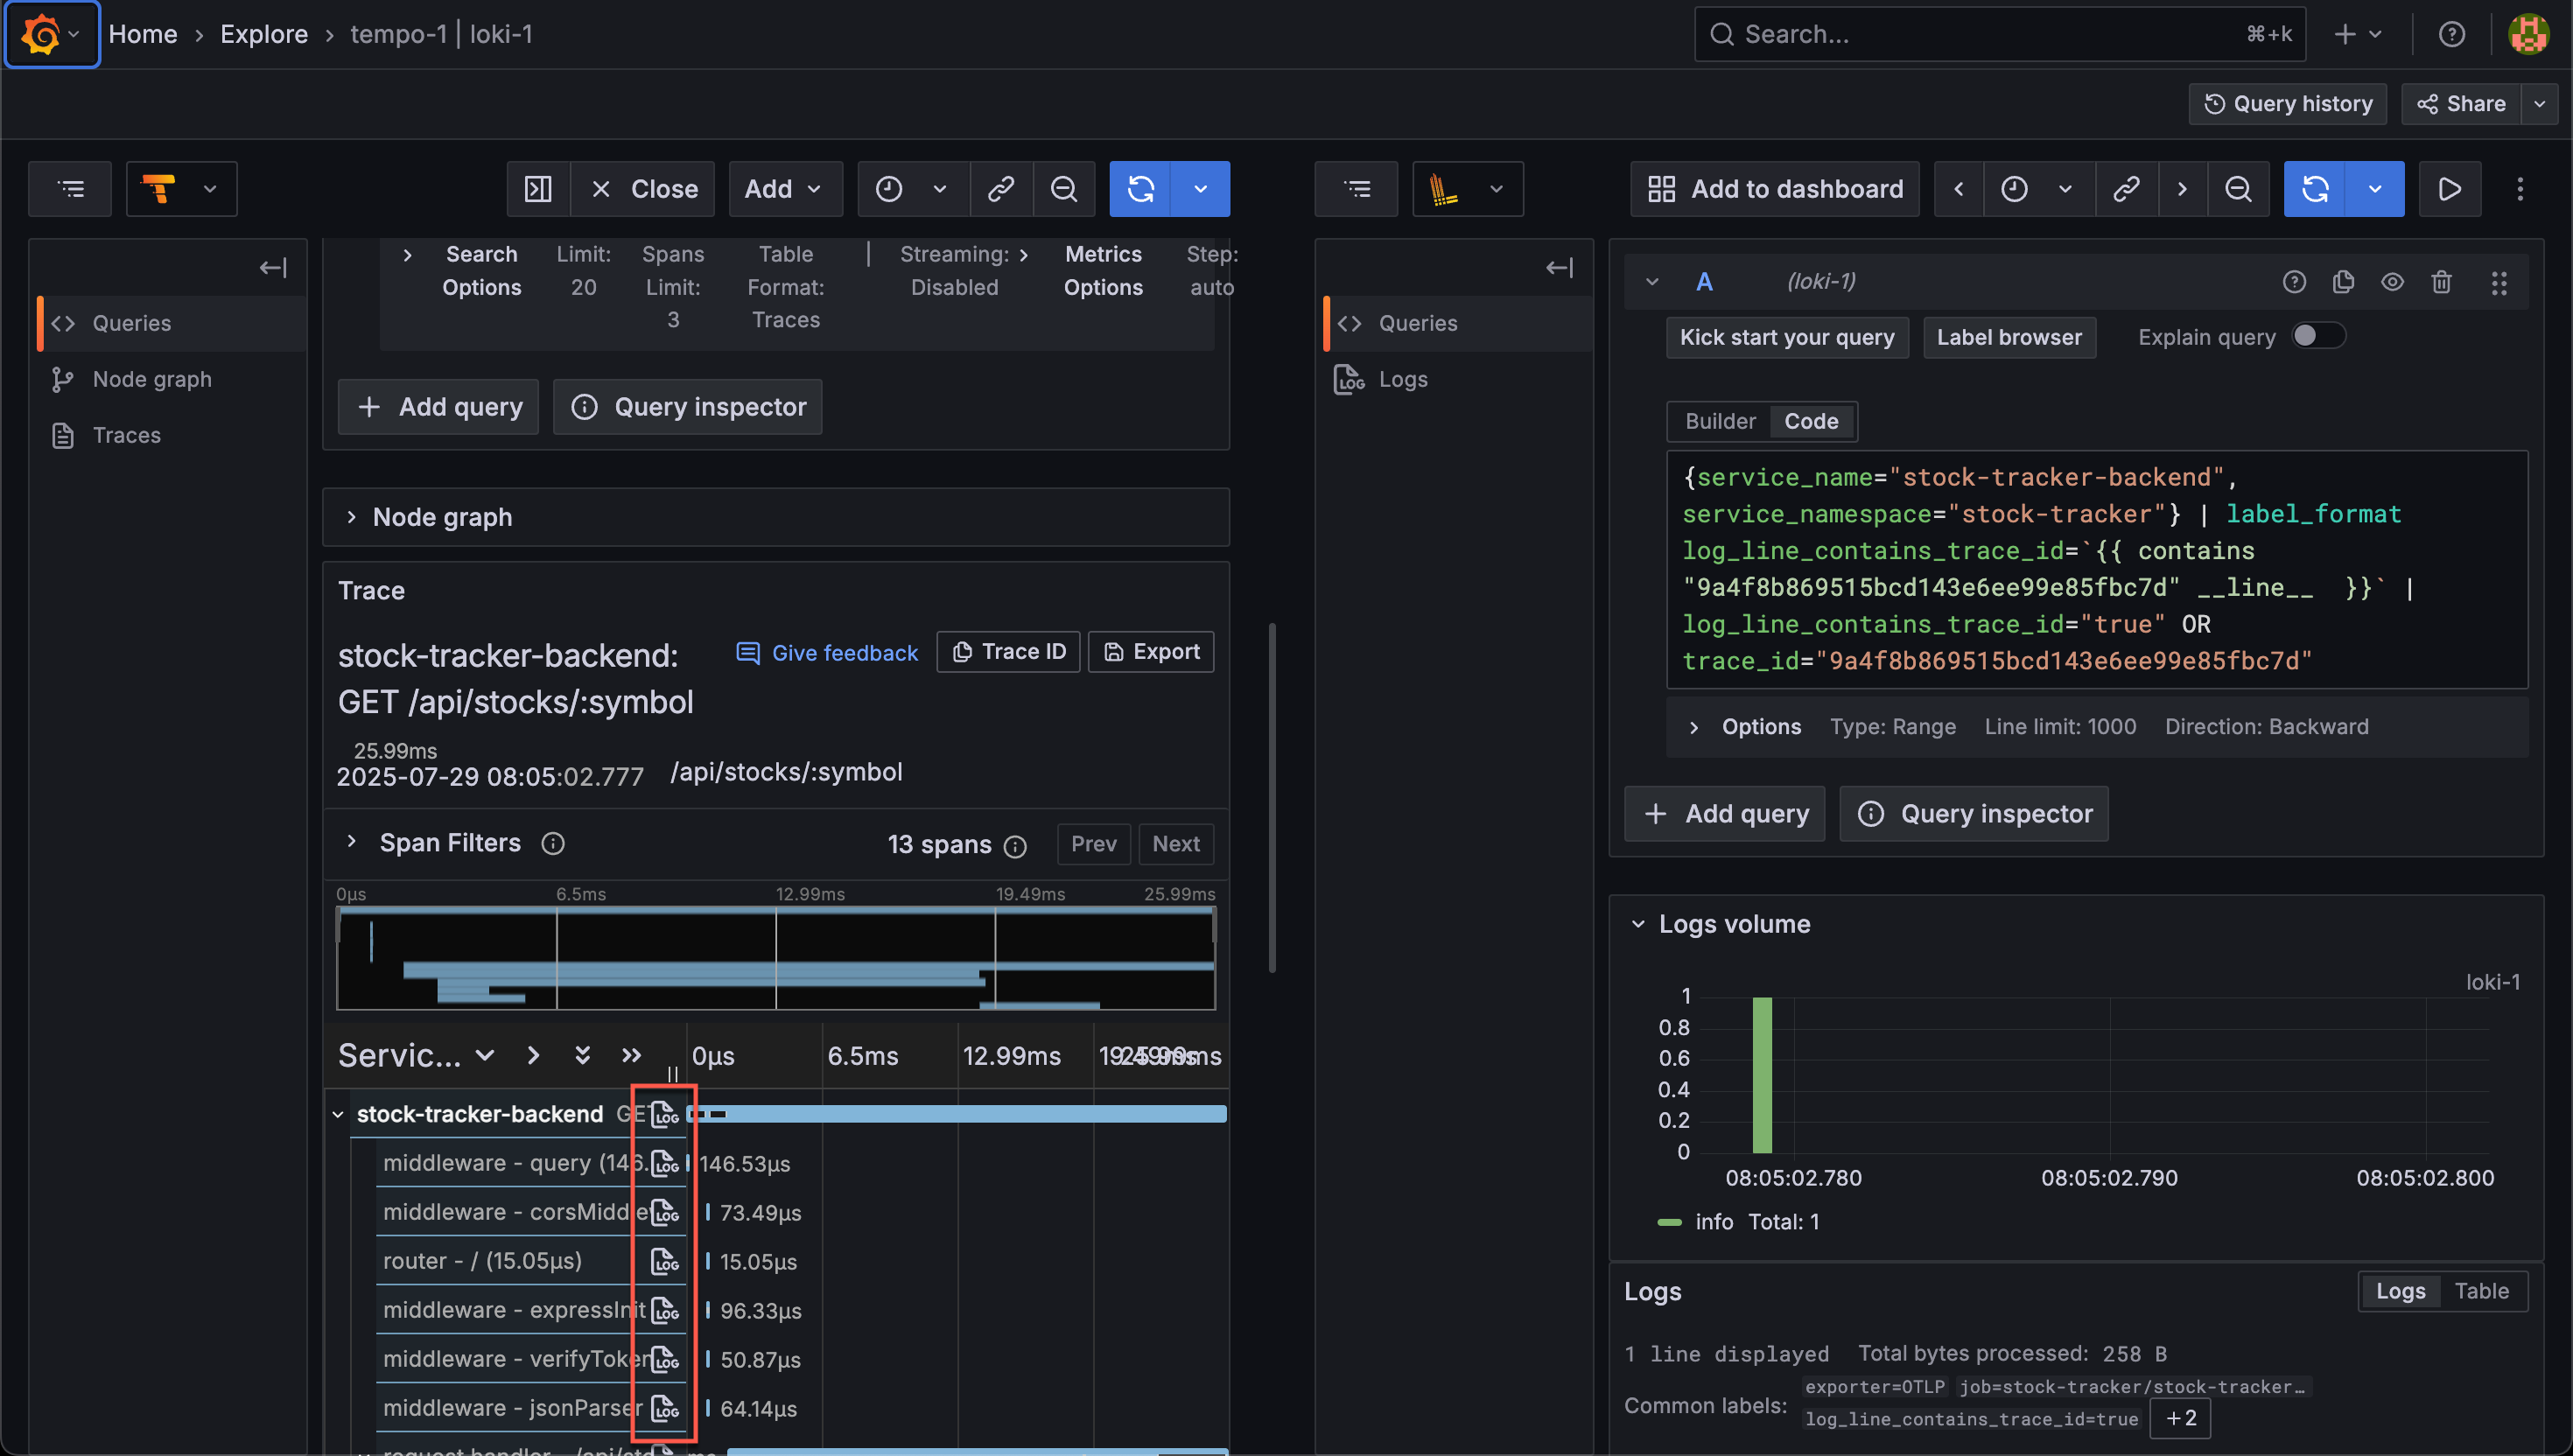
Task: Toggle left pane content outline icon
Action: (71, 189)
